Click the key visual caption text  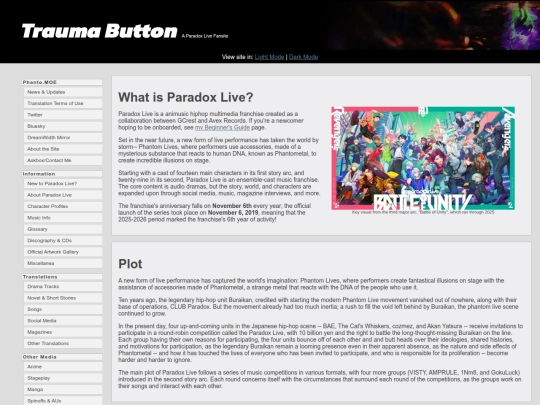coord(423,212)
